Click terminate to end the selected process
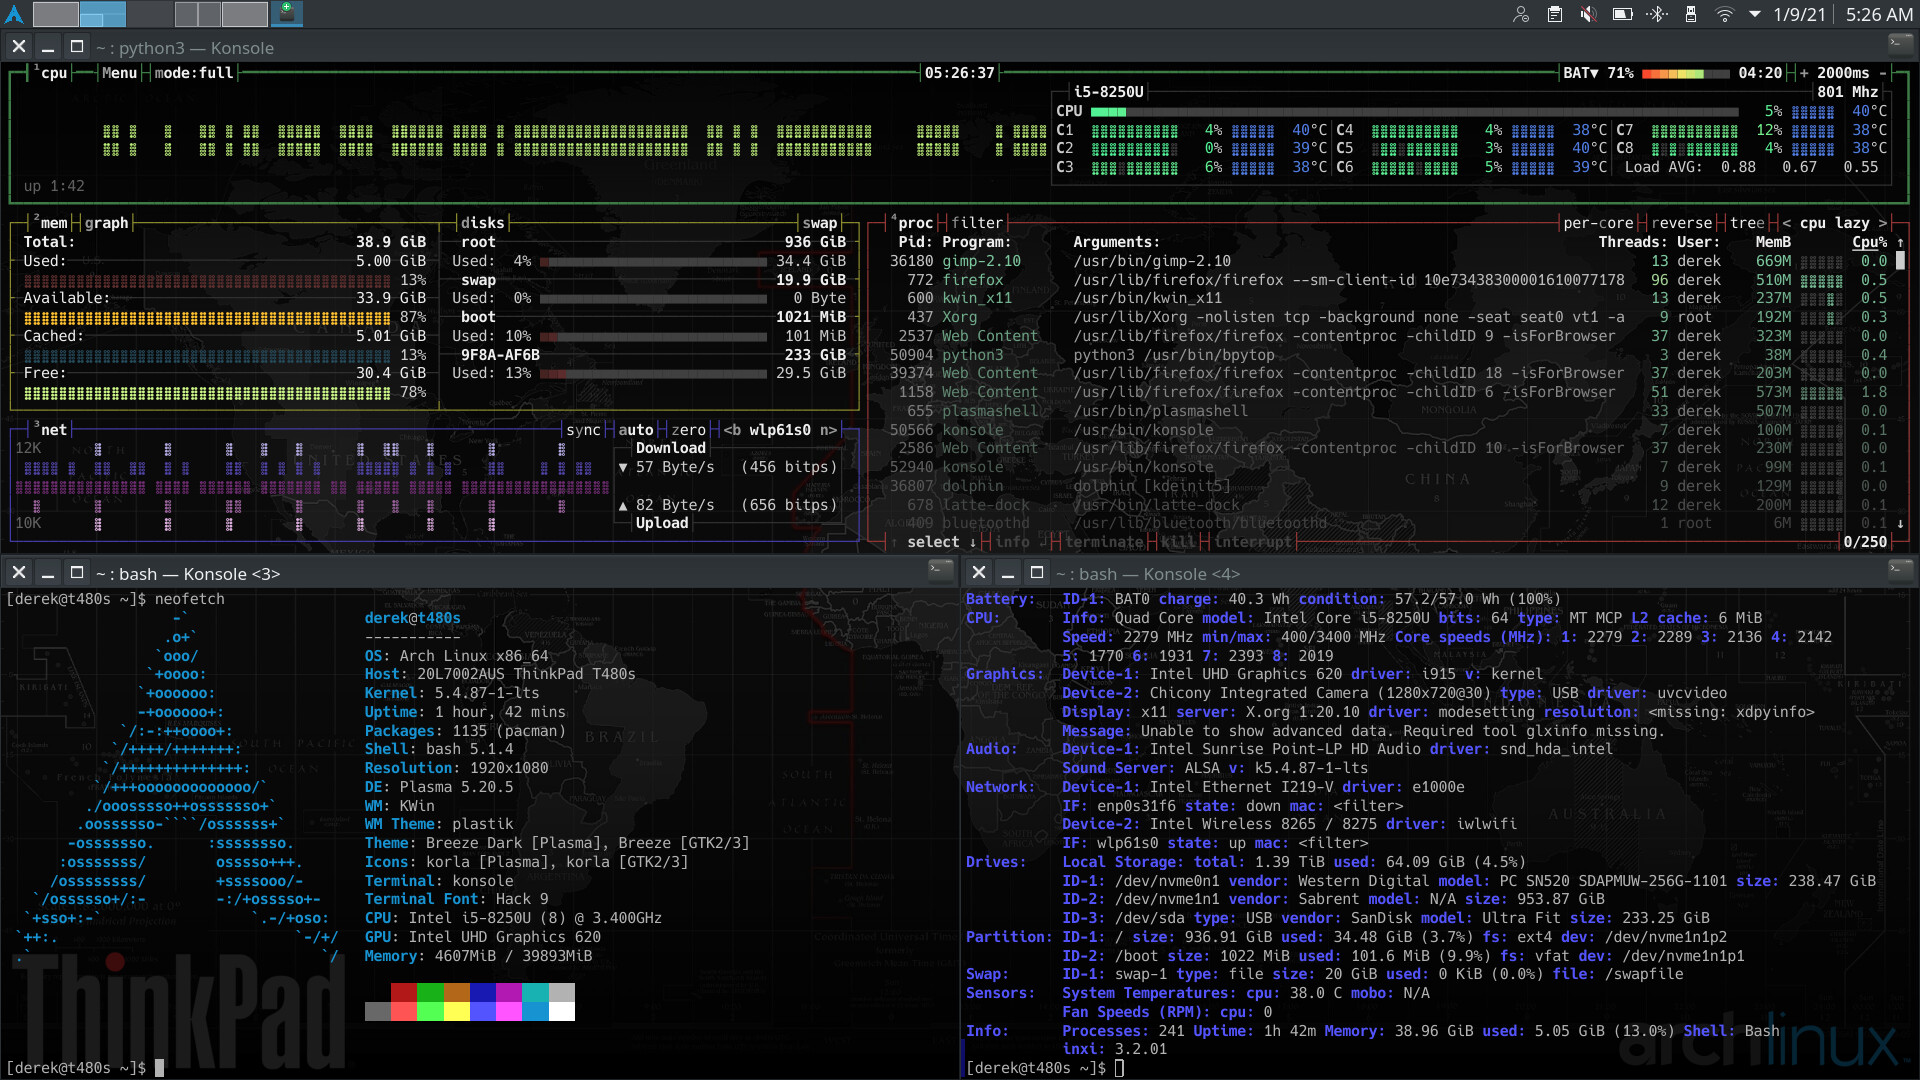 (1103, 541)
